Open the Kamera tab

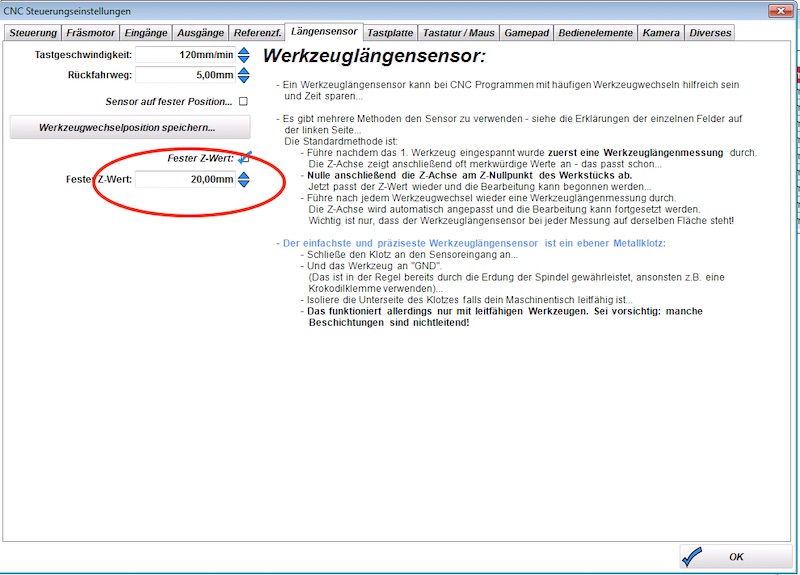[x=661, y=33]
